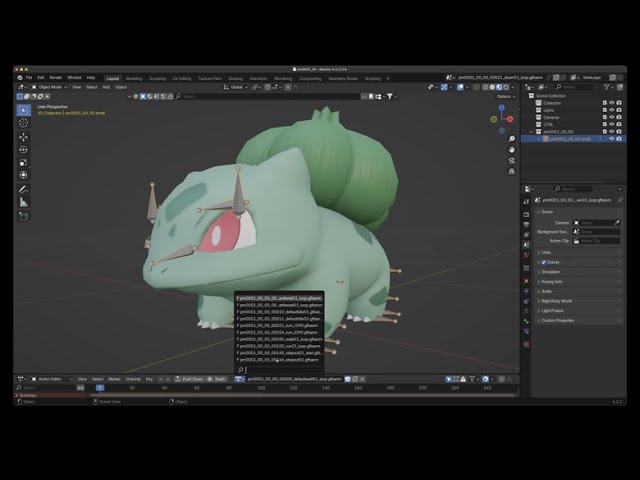Click the Push Down button

click(x=189, y=379)
